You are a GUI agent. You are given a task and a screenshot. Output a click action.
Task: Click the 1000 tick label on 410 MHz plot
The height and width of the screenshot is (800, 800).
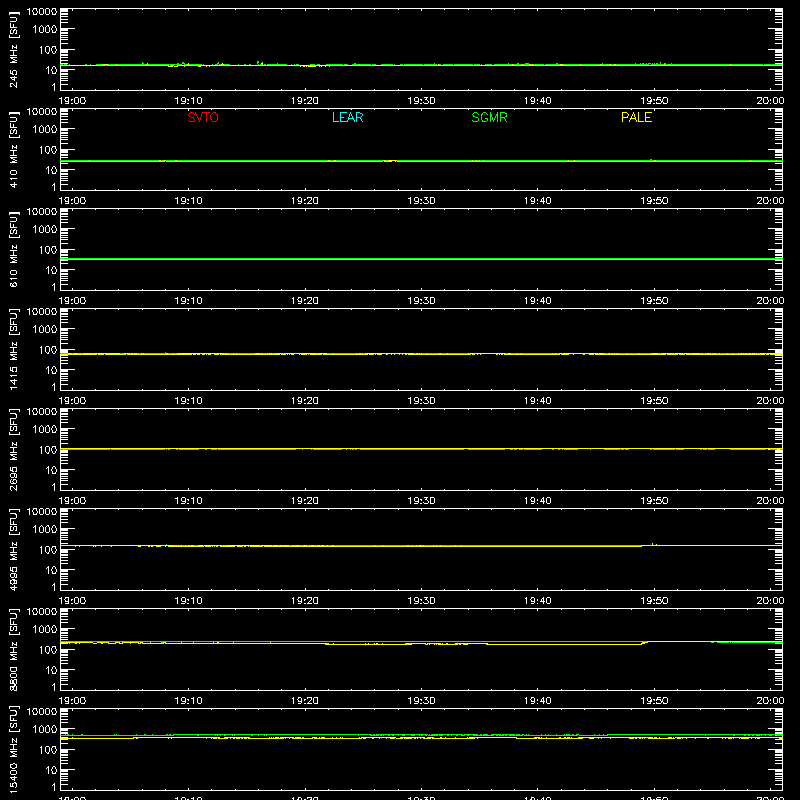[45, 130]
